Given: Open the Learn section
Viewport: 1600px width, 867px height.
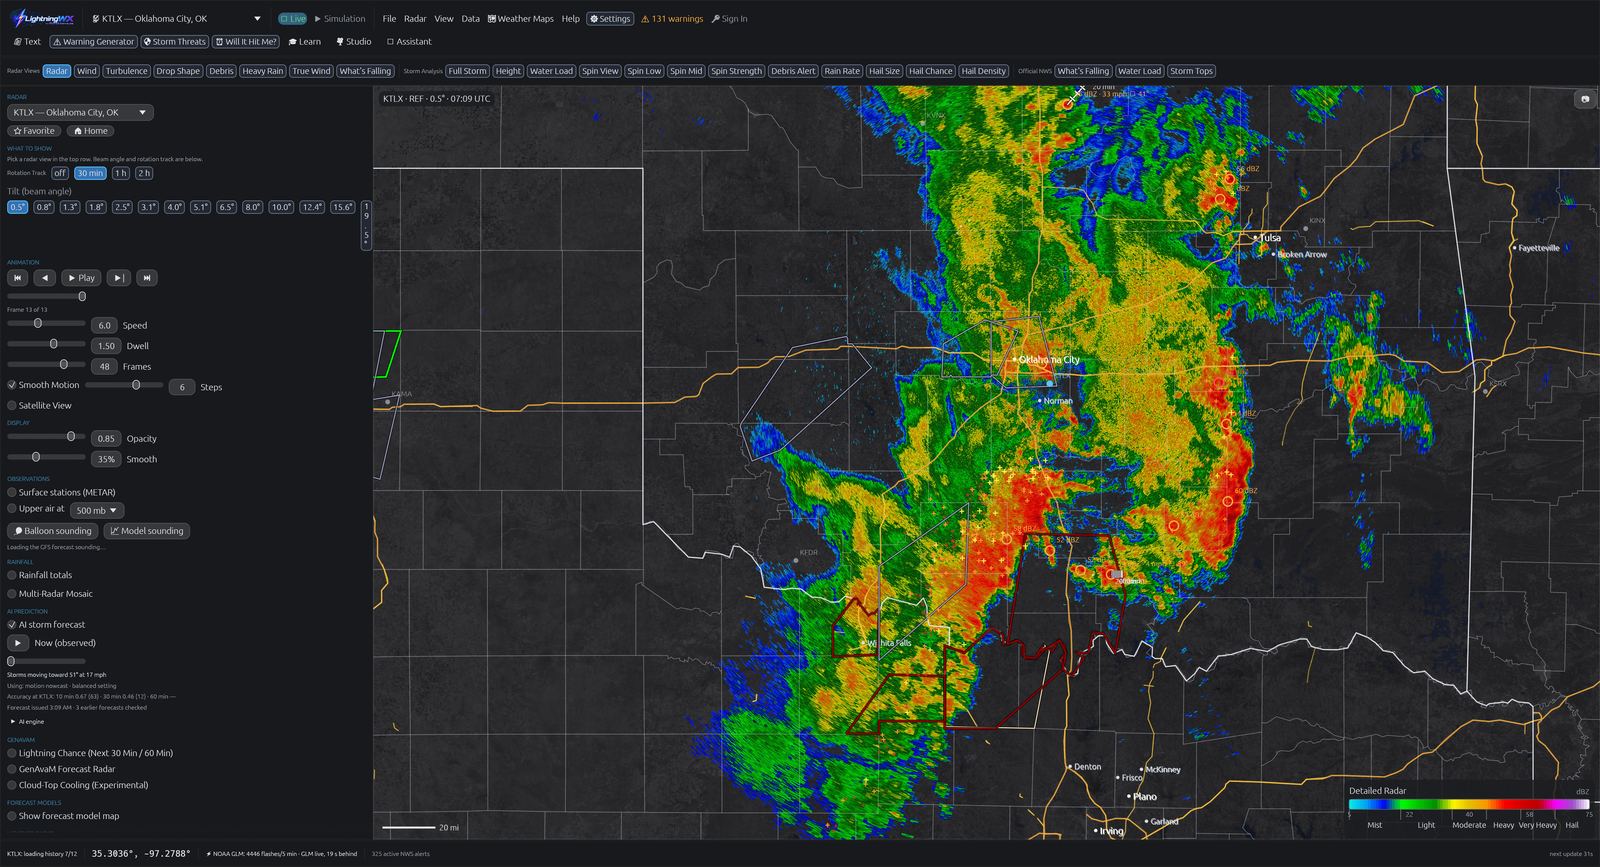Looking at the screenshot, I should tap(305, 42).
